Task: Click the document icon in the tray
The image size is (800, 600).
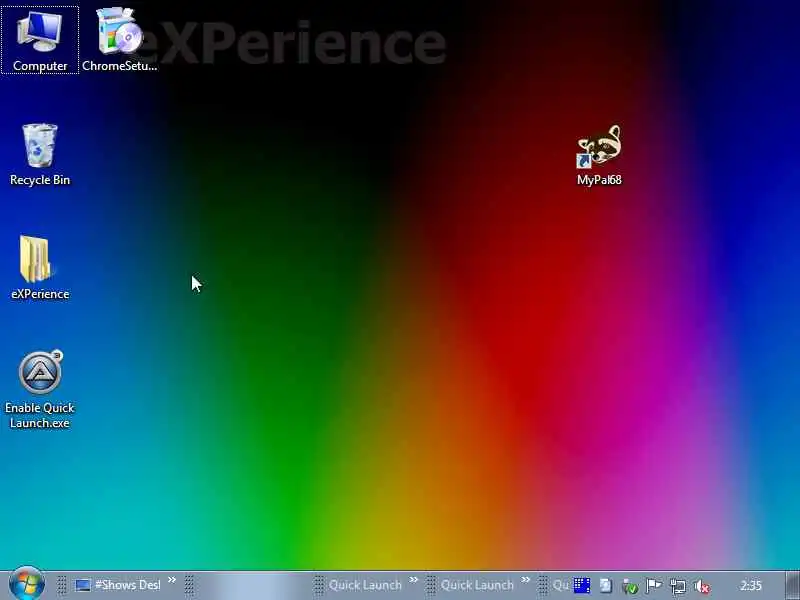Action: pos(606,585)
